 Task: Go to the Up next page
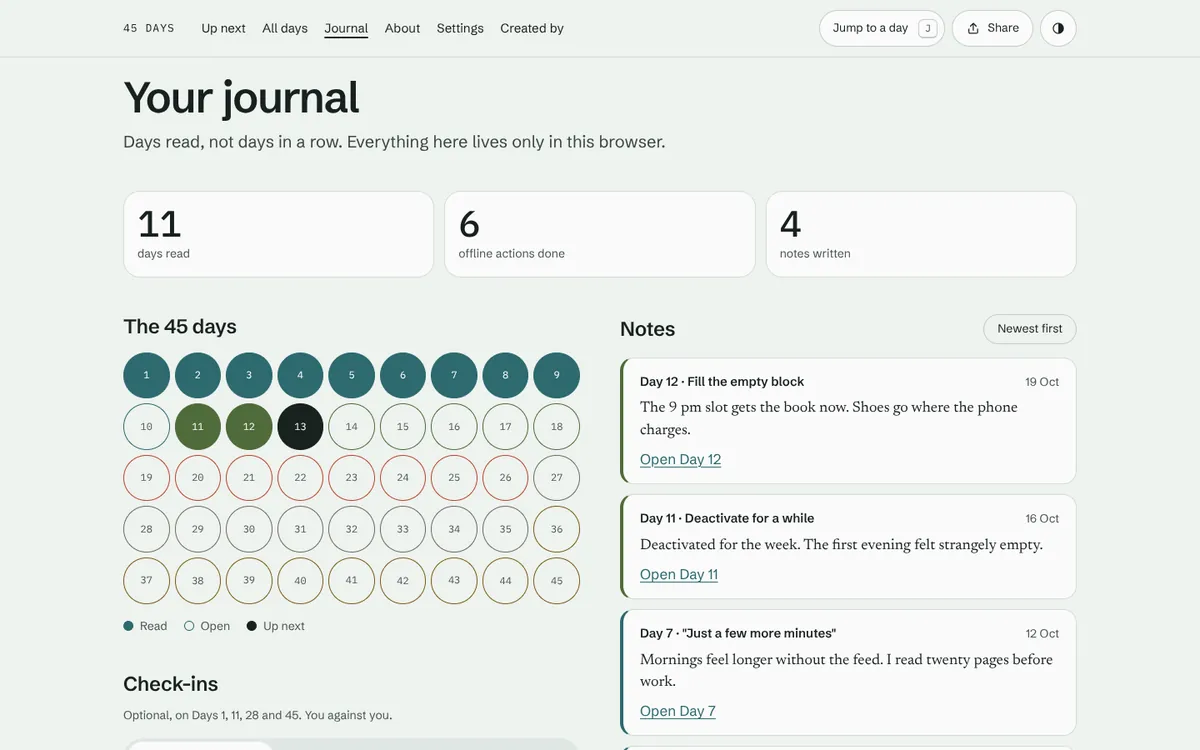pos(223,28)
